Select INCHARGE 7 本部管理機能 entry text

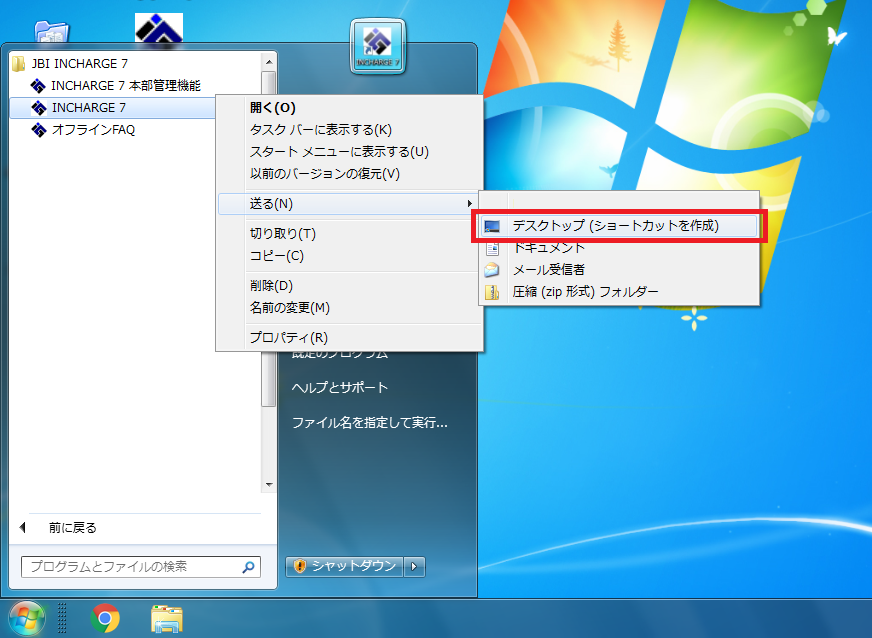coord(126,86)
